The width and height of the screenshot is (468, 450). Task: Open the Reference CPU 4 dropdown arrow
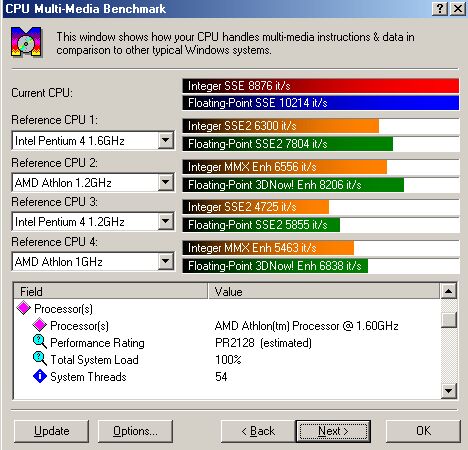click(x=166, y=261)
